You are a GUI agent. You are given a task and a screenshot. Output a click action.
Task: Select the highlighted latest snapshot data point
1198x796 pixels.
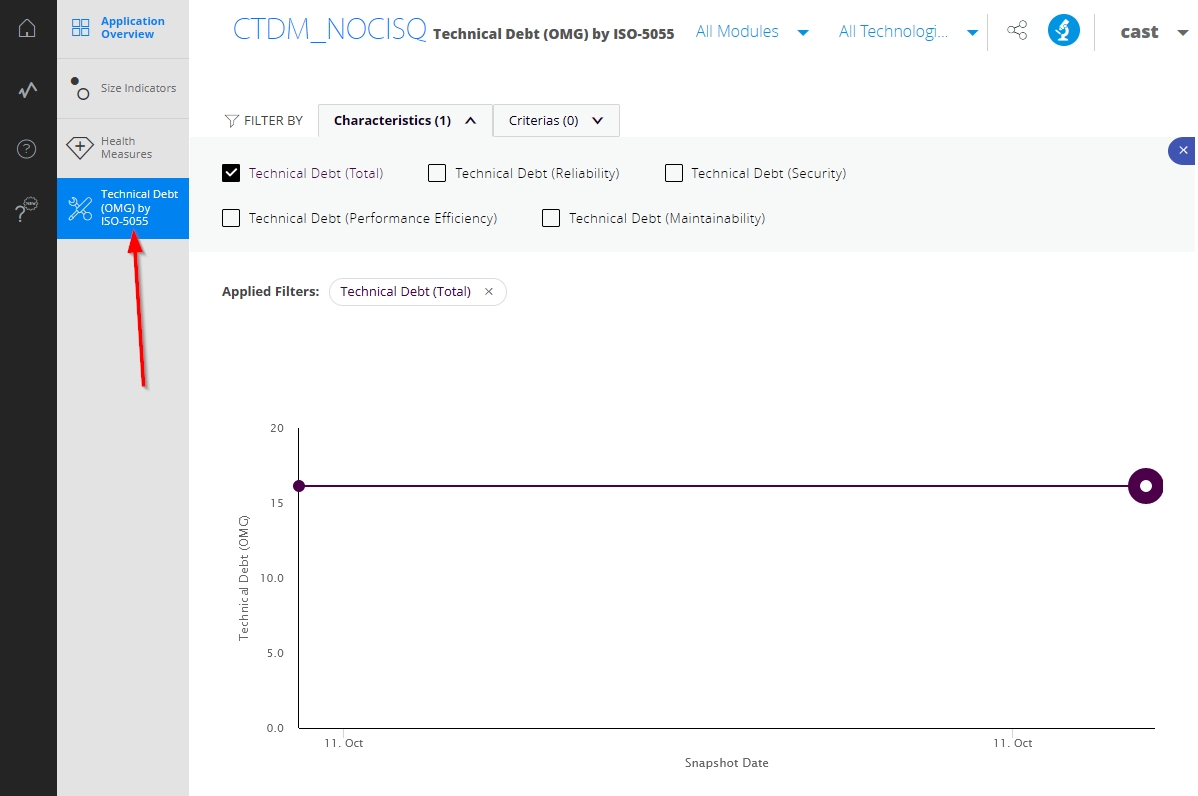(1145, 486)
